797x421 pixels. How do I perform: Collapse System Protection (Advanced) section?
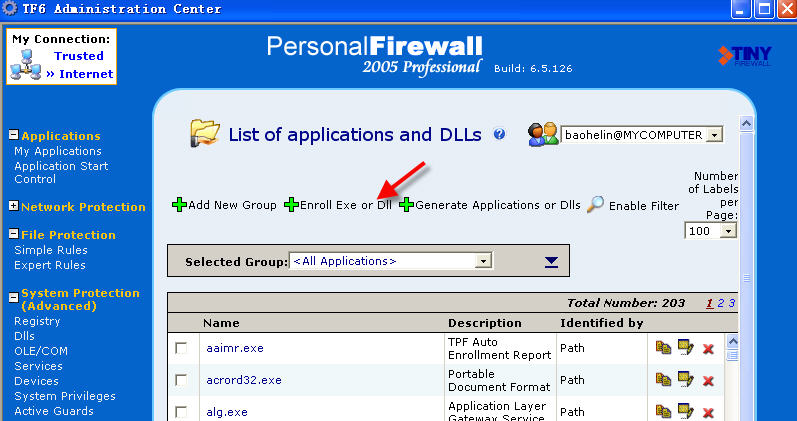point(14,297)
